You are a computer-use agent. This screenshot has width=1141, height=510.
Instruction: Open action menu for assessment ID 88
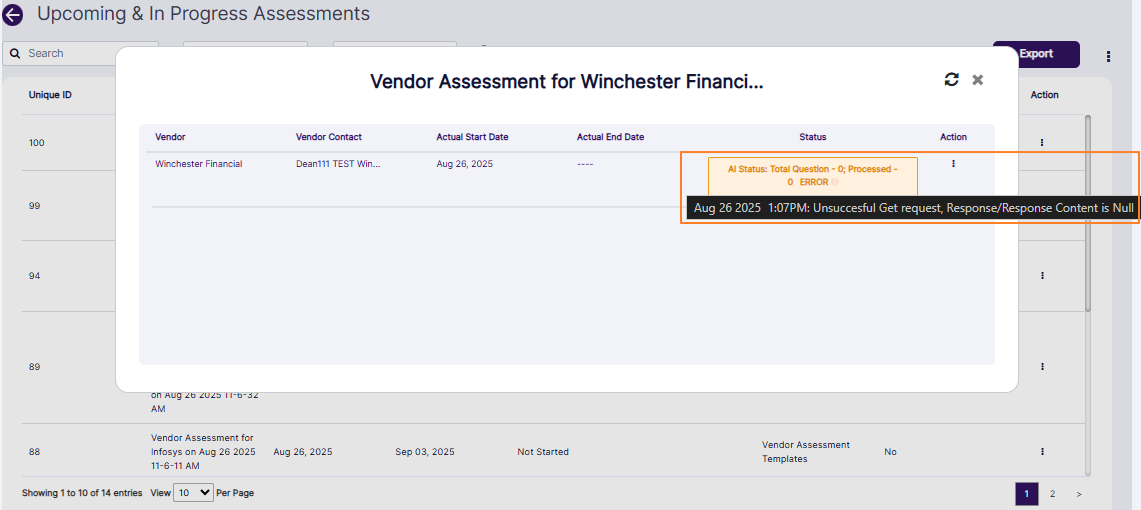pyautogui.click(x=1042, y=452)
